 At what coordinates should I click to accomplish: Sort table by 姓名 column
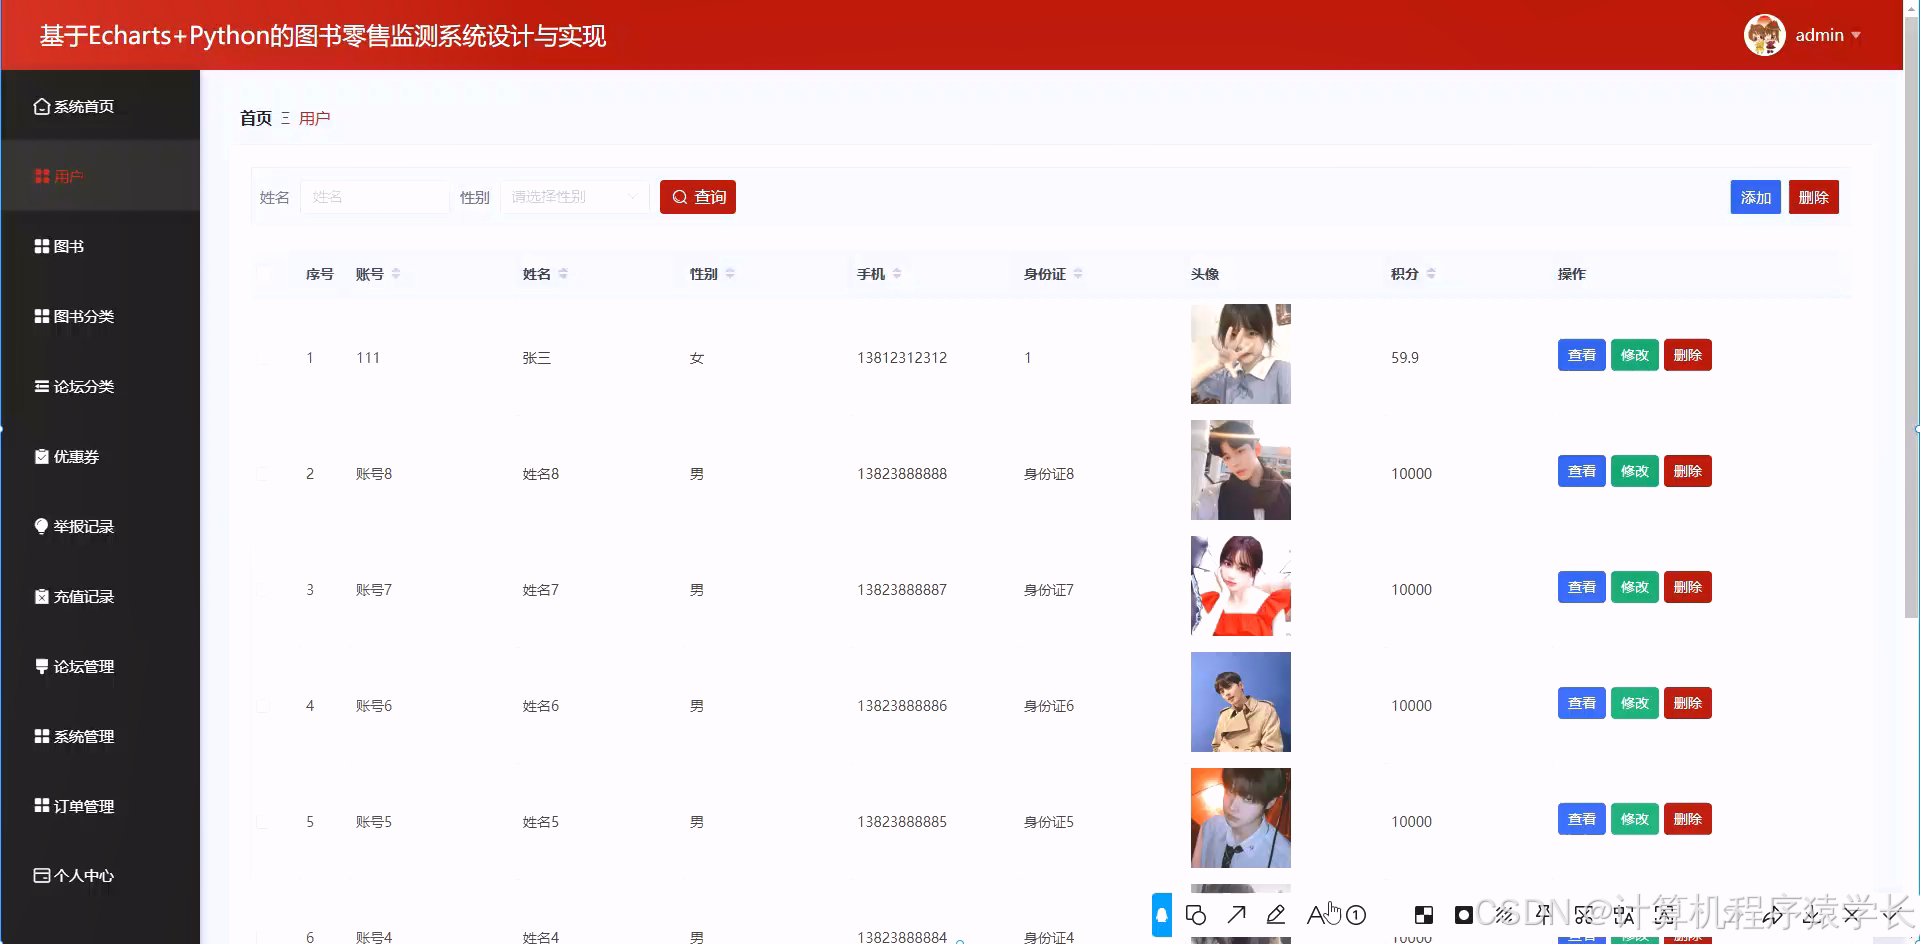(x=563, y=274)
